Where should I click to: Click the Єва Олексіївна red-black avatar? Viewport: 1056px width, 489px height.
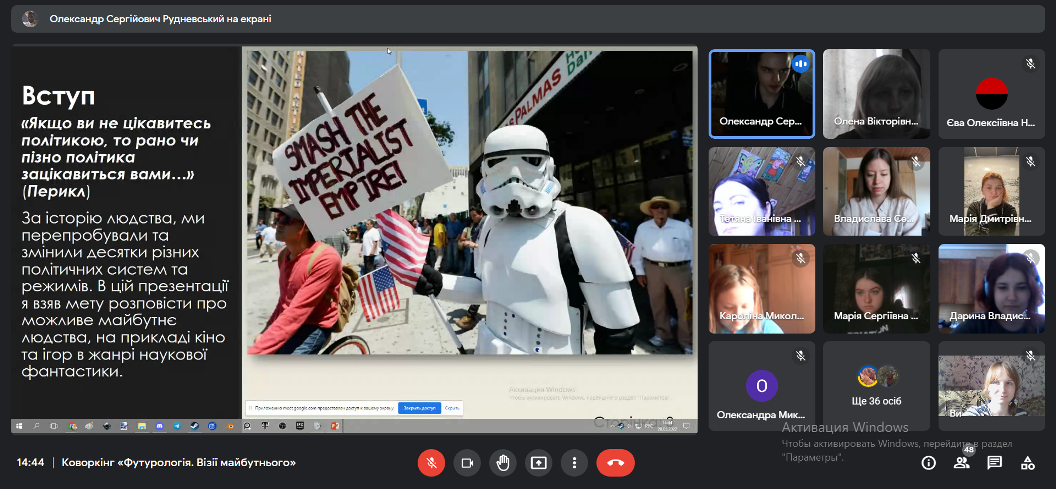(x=990, y=92)
